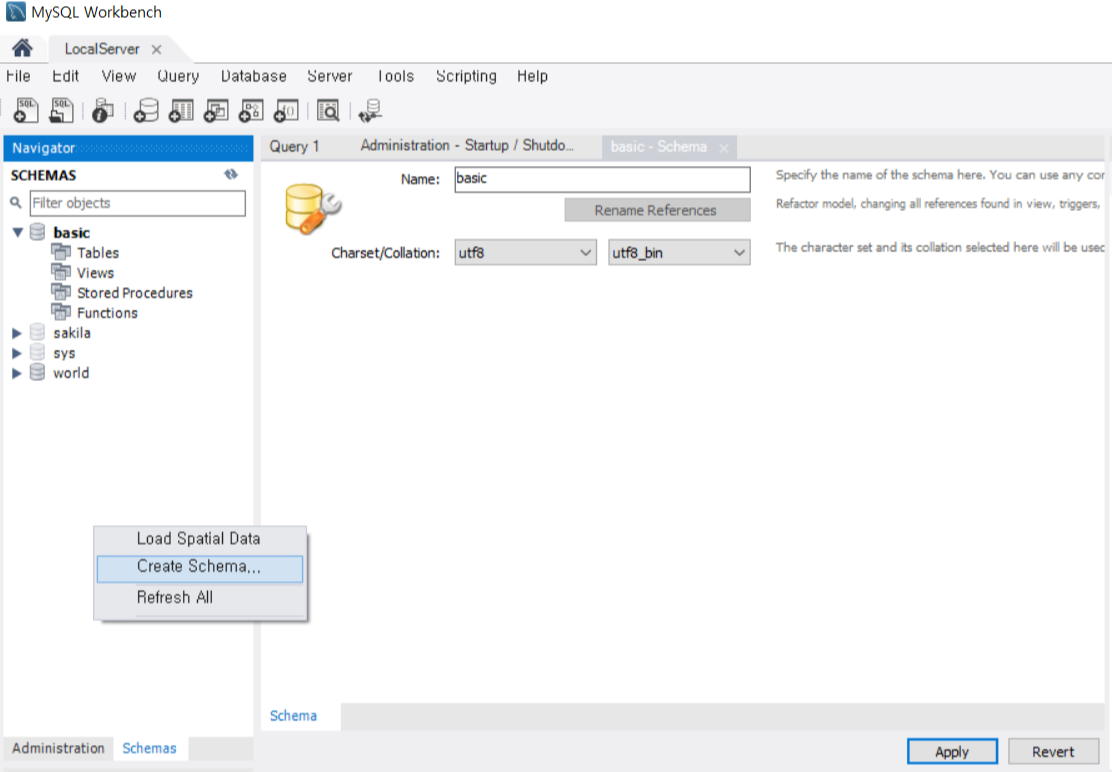Click the Filter objects search field
Viewport: 1112px width, 772px height.
pyautogui.click(x=138, y=203)
